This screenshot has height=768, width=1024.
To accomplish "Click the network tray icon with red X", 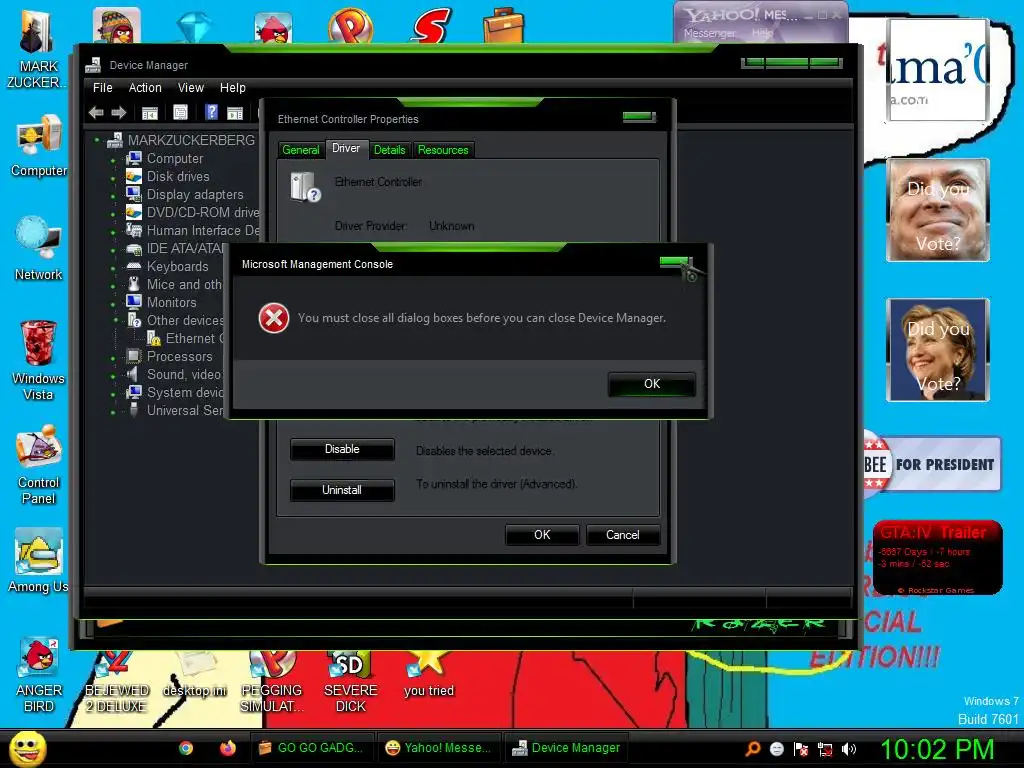I will pyautogui.click(x=825, y=749).
